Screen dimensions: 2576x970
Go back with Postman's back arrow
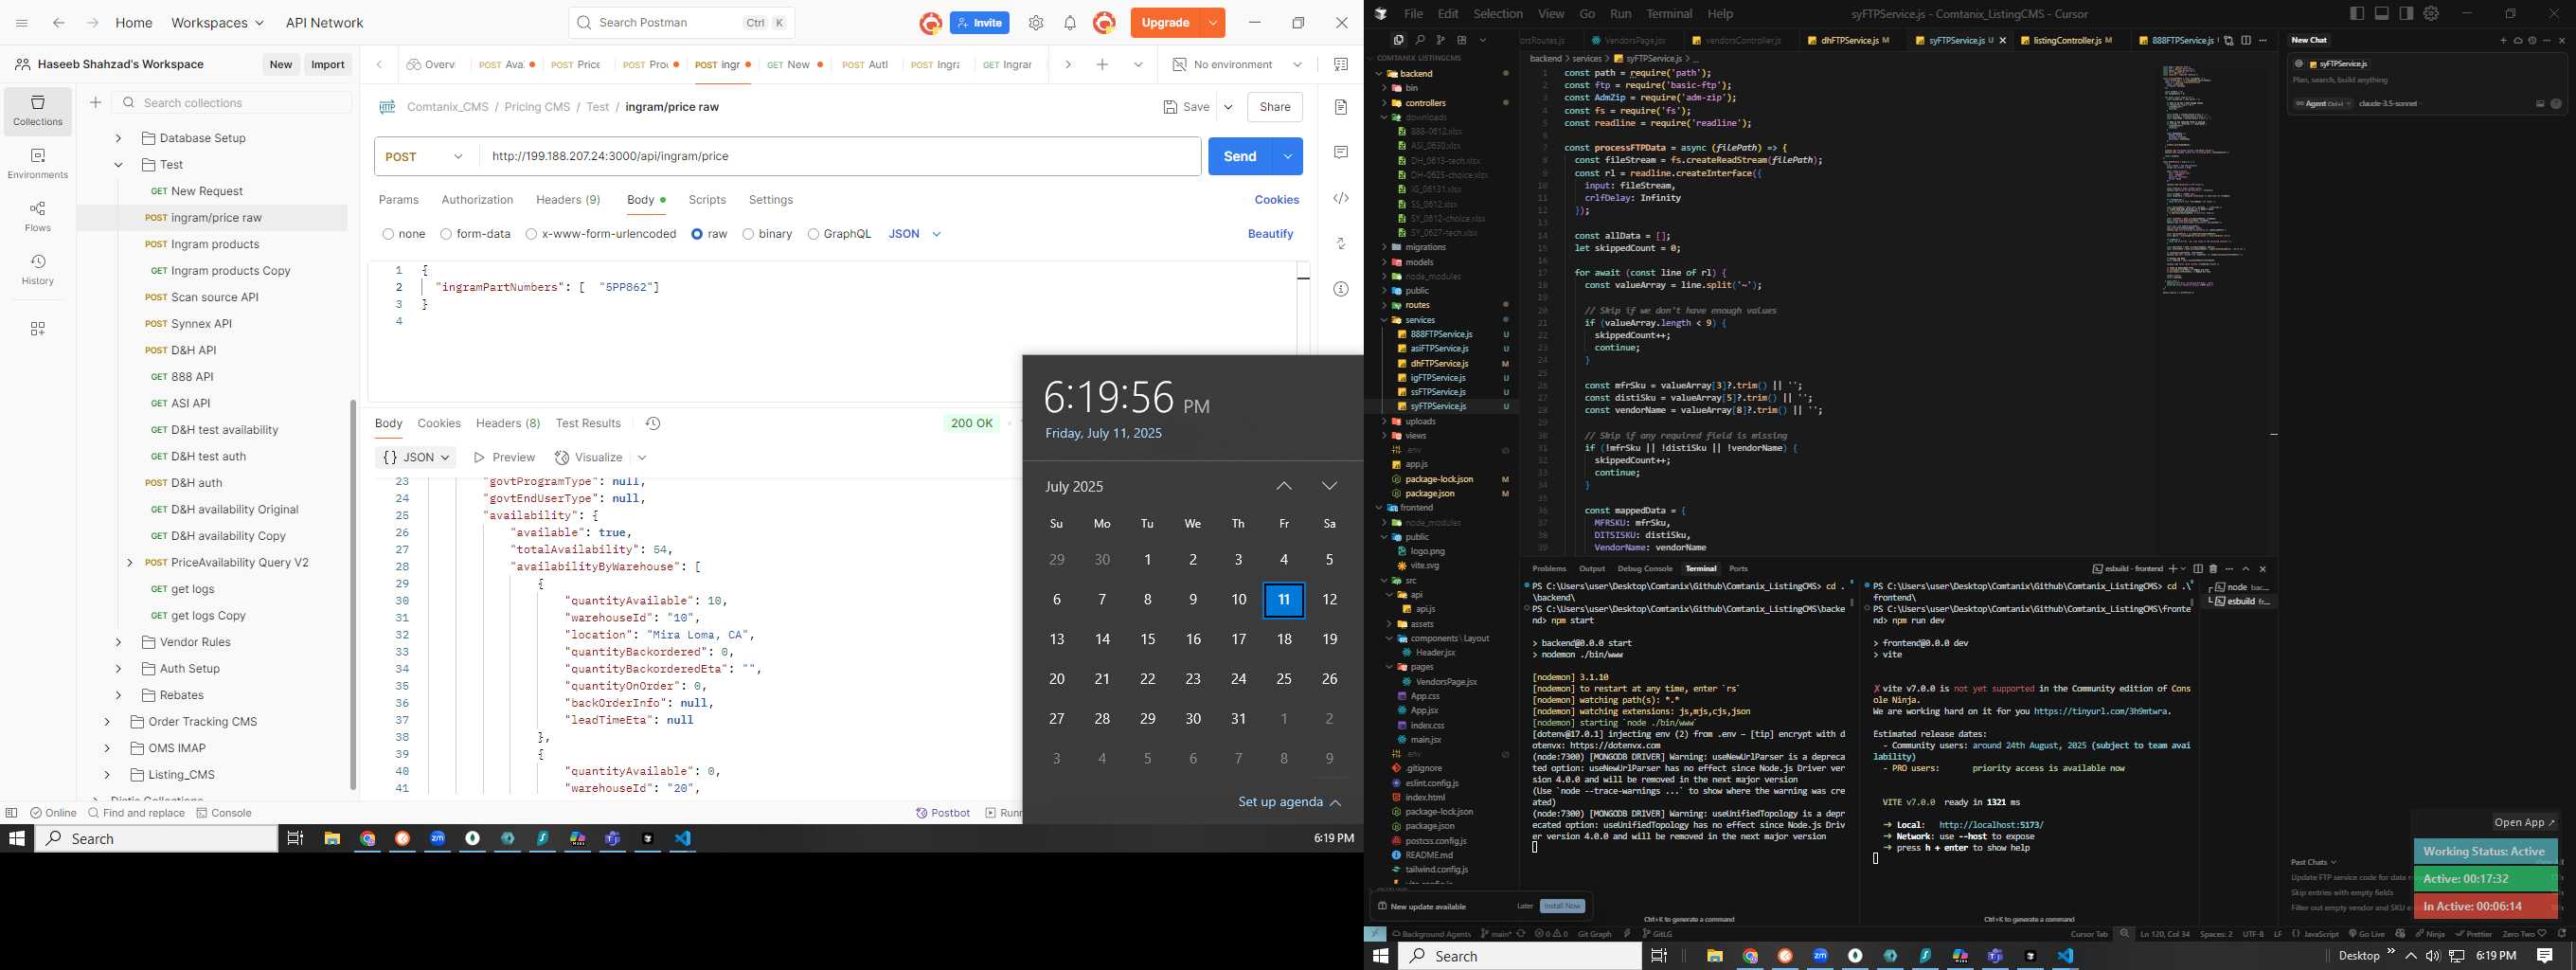[x=59, y=23]
